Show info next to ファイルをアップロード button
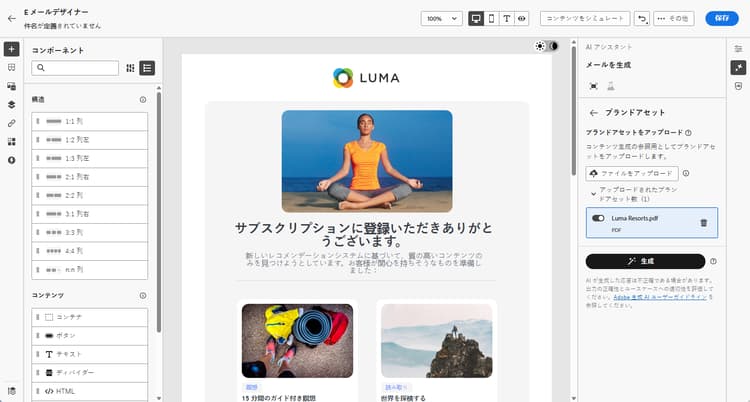750x402 pixels. [x=686, y=173]
